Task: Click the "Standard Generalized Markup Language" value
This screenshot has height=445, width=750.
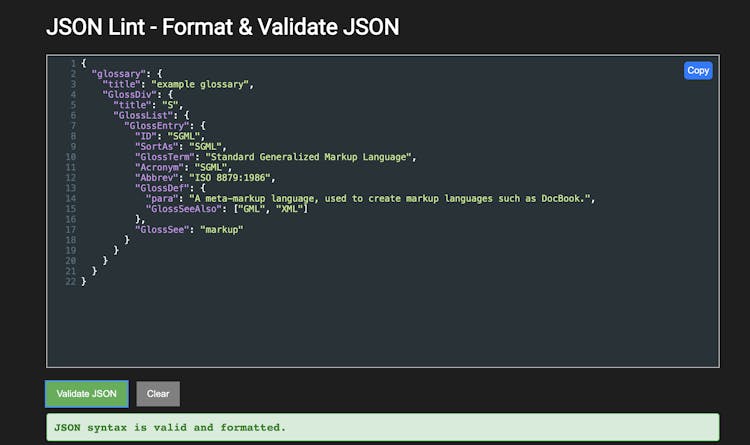Action: tap(309, 156)
